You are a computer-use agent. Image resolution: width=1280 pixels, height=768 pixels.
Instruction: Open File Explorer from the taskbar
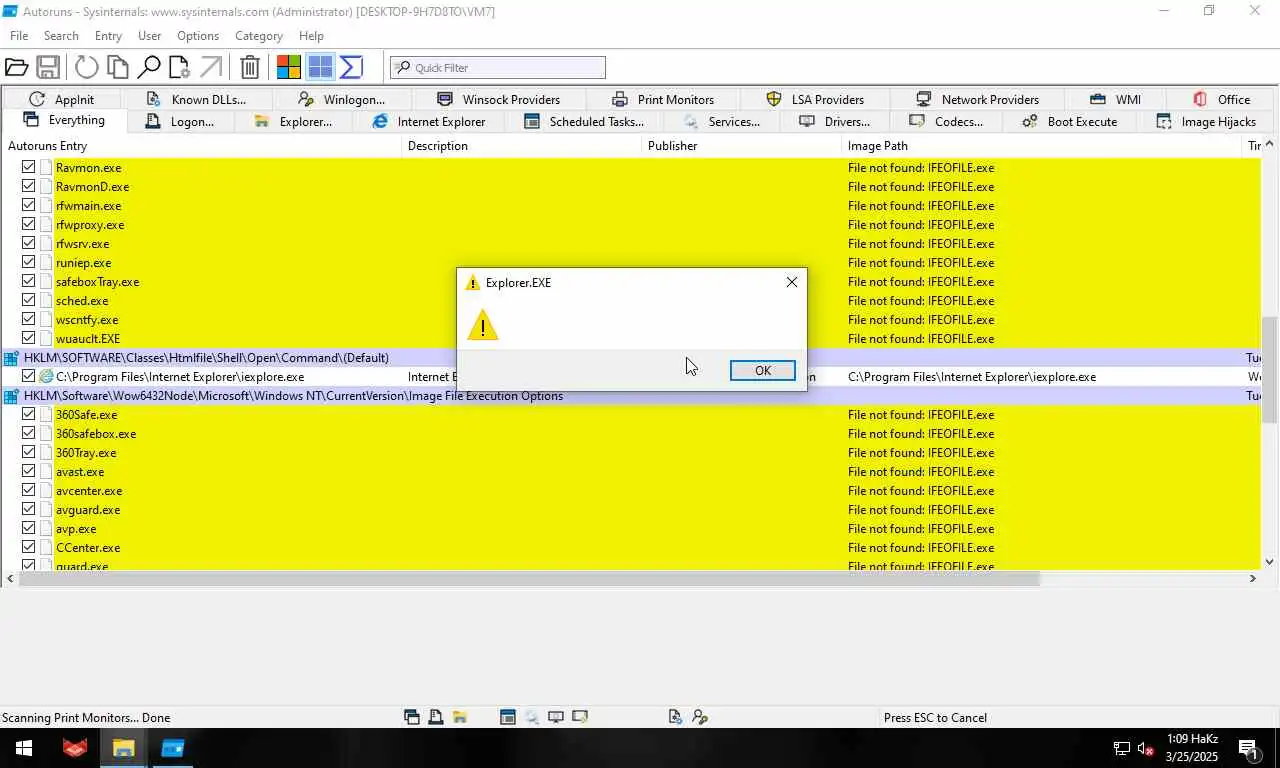[123, 748]
